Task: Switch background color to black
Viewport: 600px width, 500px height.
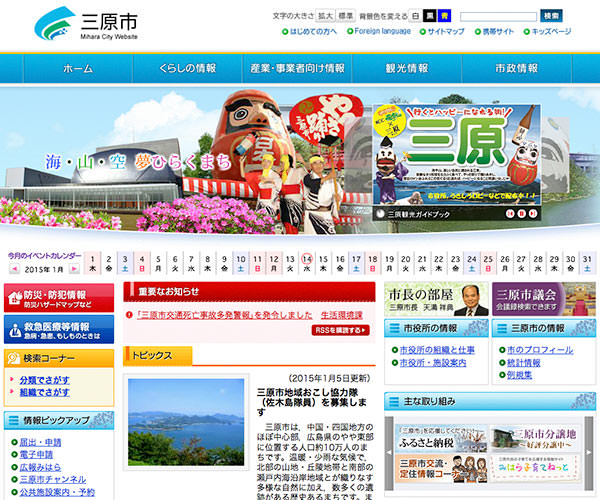Action: [x=430, y=16]
